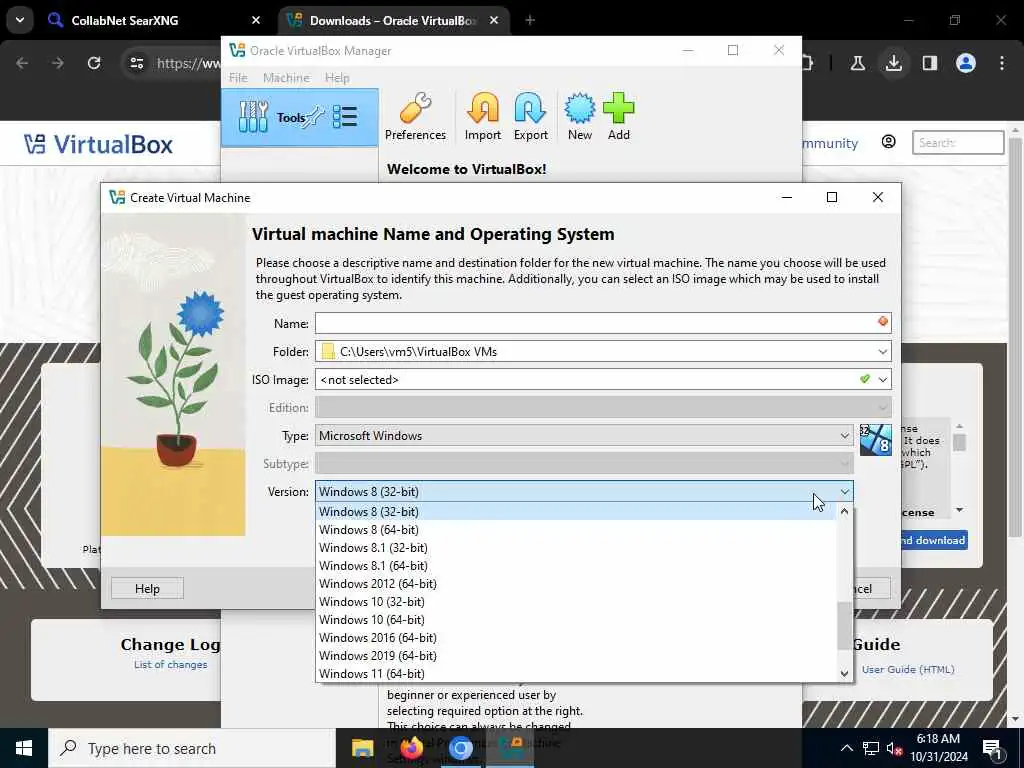Show hidden tray icons chevron
This screenshot has width=1024, height=768.
846,748
